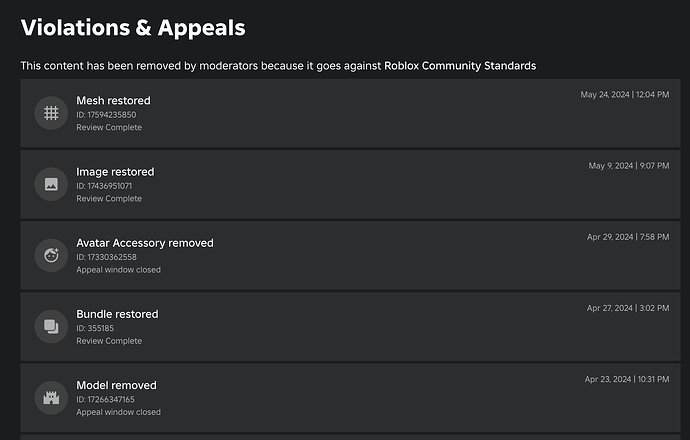Click image ID 17436951071
The image size is (690, 440).
coord(104,186)
